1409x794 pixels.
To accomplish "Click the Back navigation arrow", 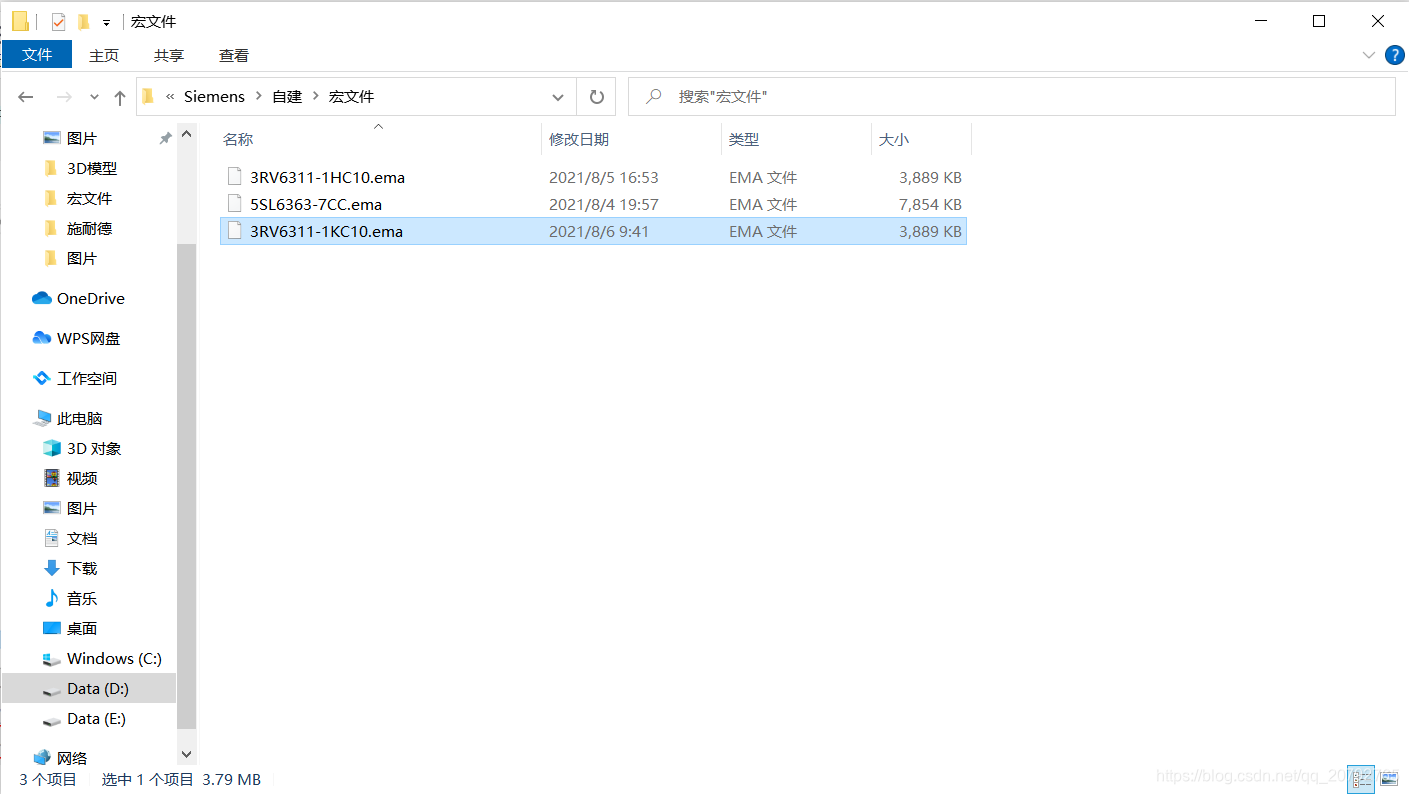I will pos(26,97).
